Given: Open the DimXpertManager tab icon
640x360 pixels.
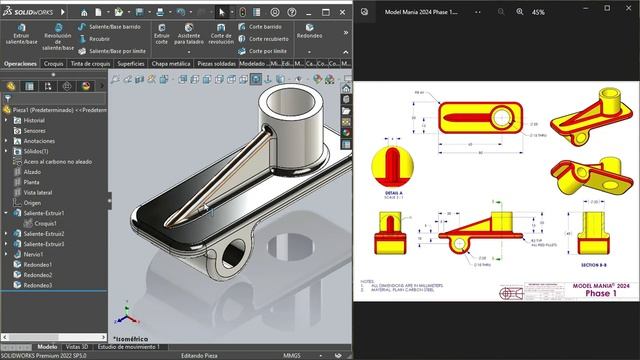Looking at the screenshot, I should [x=67, y=86].
